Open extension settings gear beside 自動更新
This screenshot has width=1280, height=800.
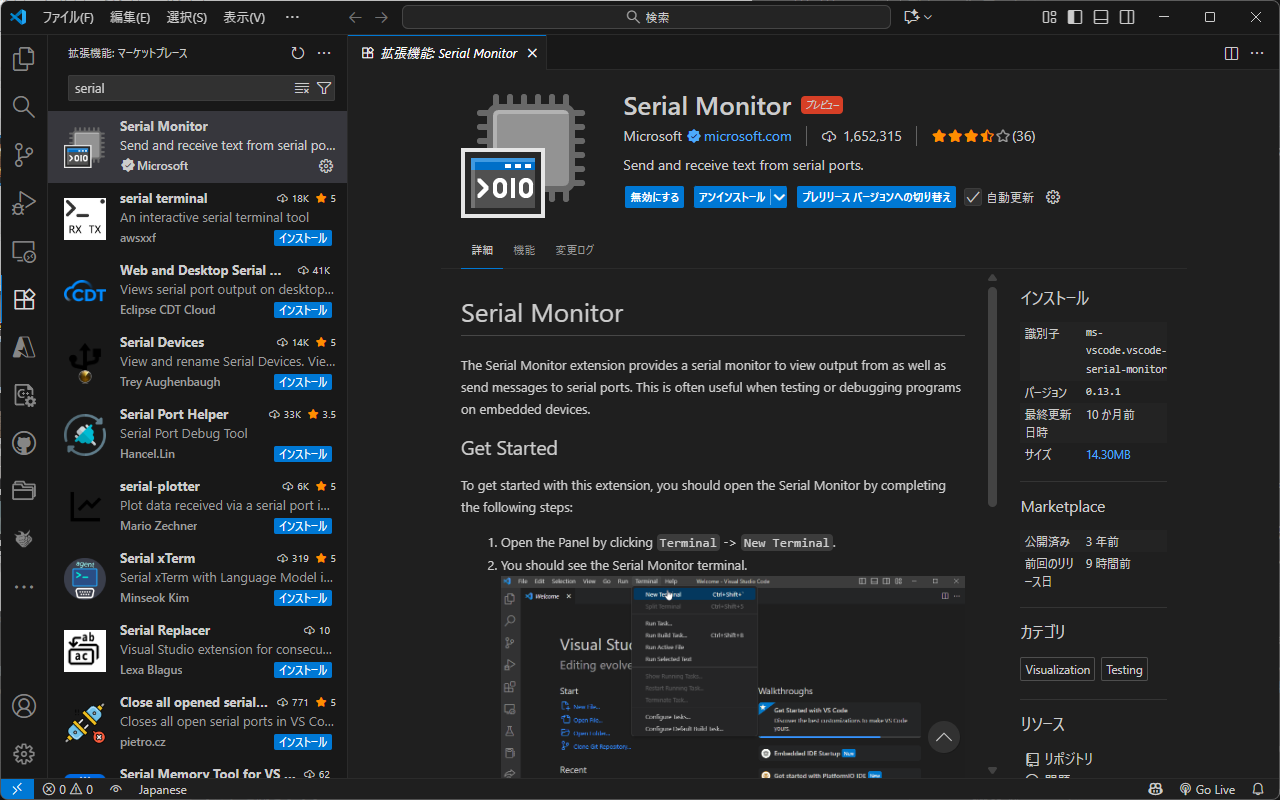pyautogui.click(x=1052, y=197)
